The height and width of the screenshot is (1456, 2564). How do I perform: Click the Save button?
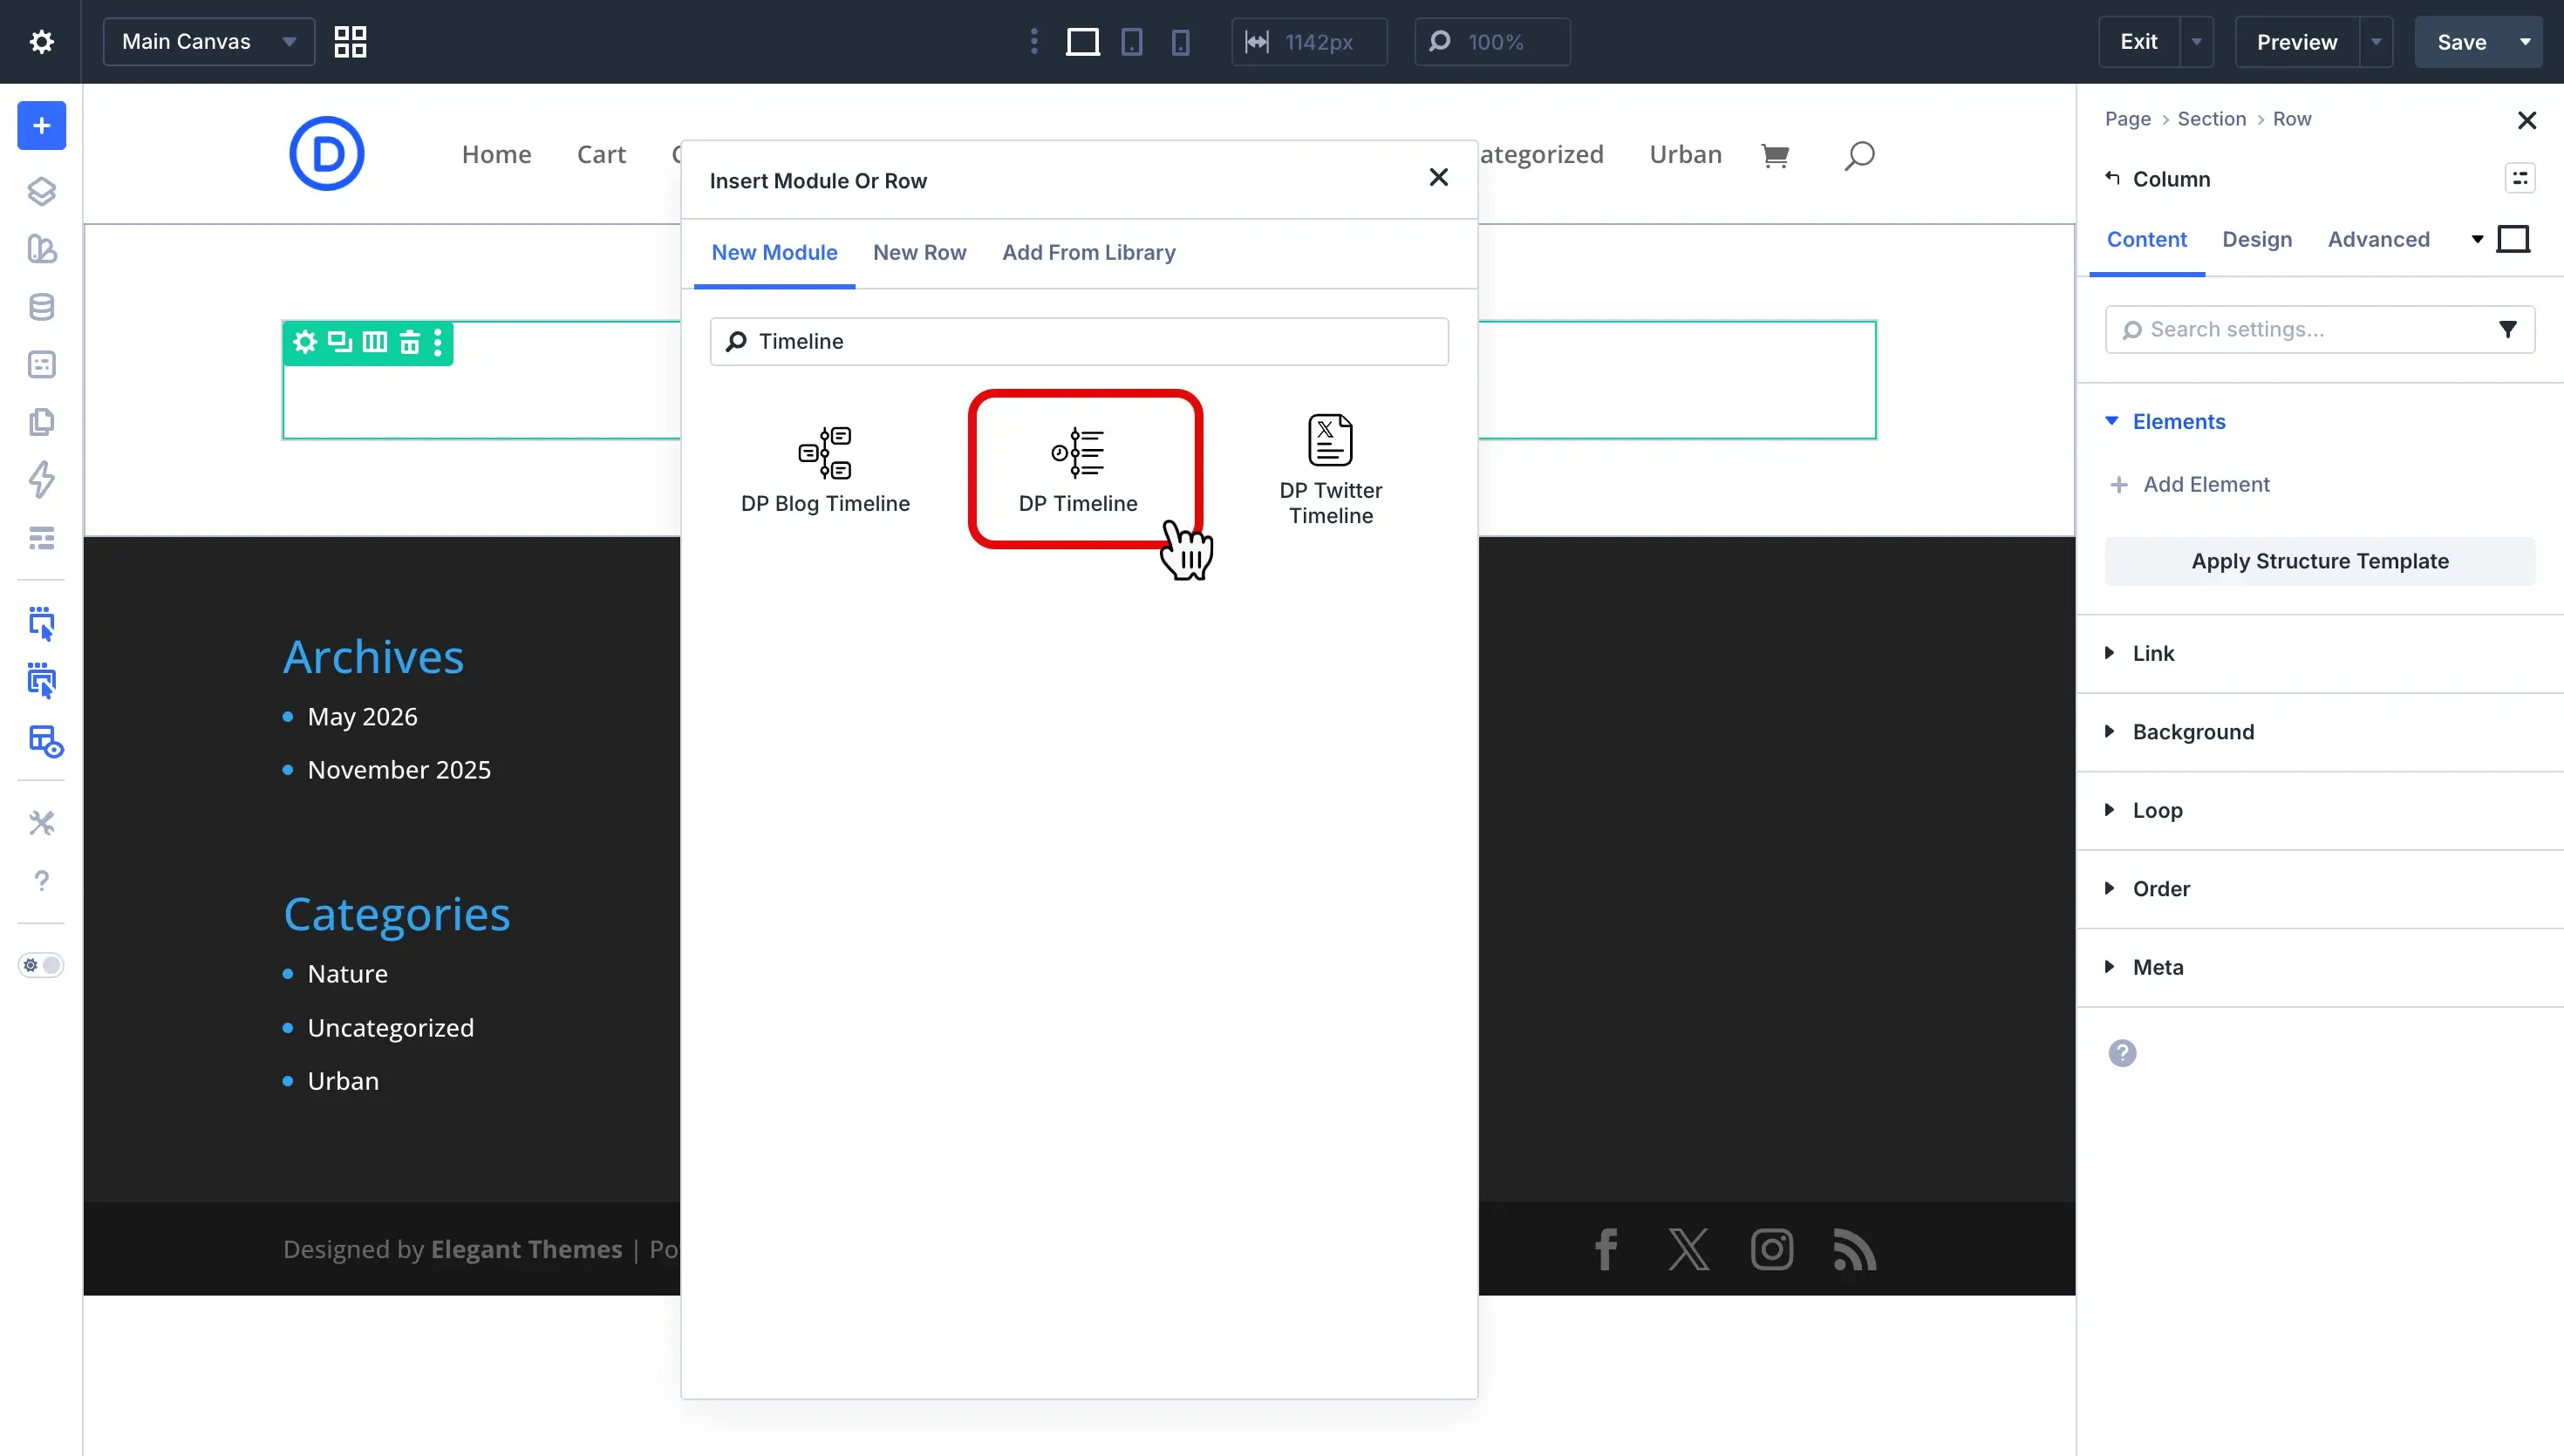click(x=2461, y=42)
